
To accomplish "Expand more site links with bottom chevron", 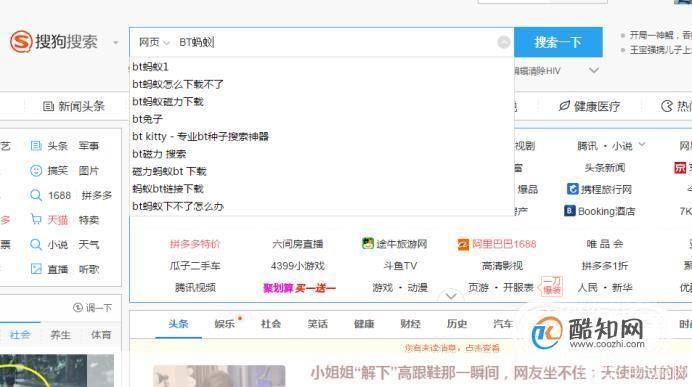I will point(451,296).
